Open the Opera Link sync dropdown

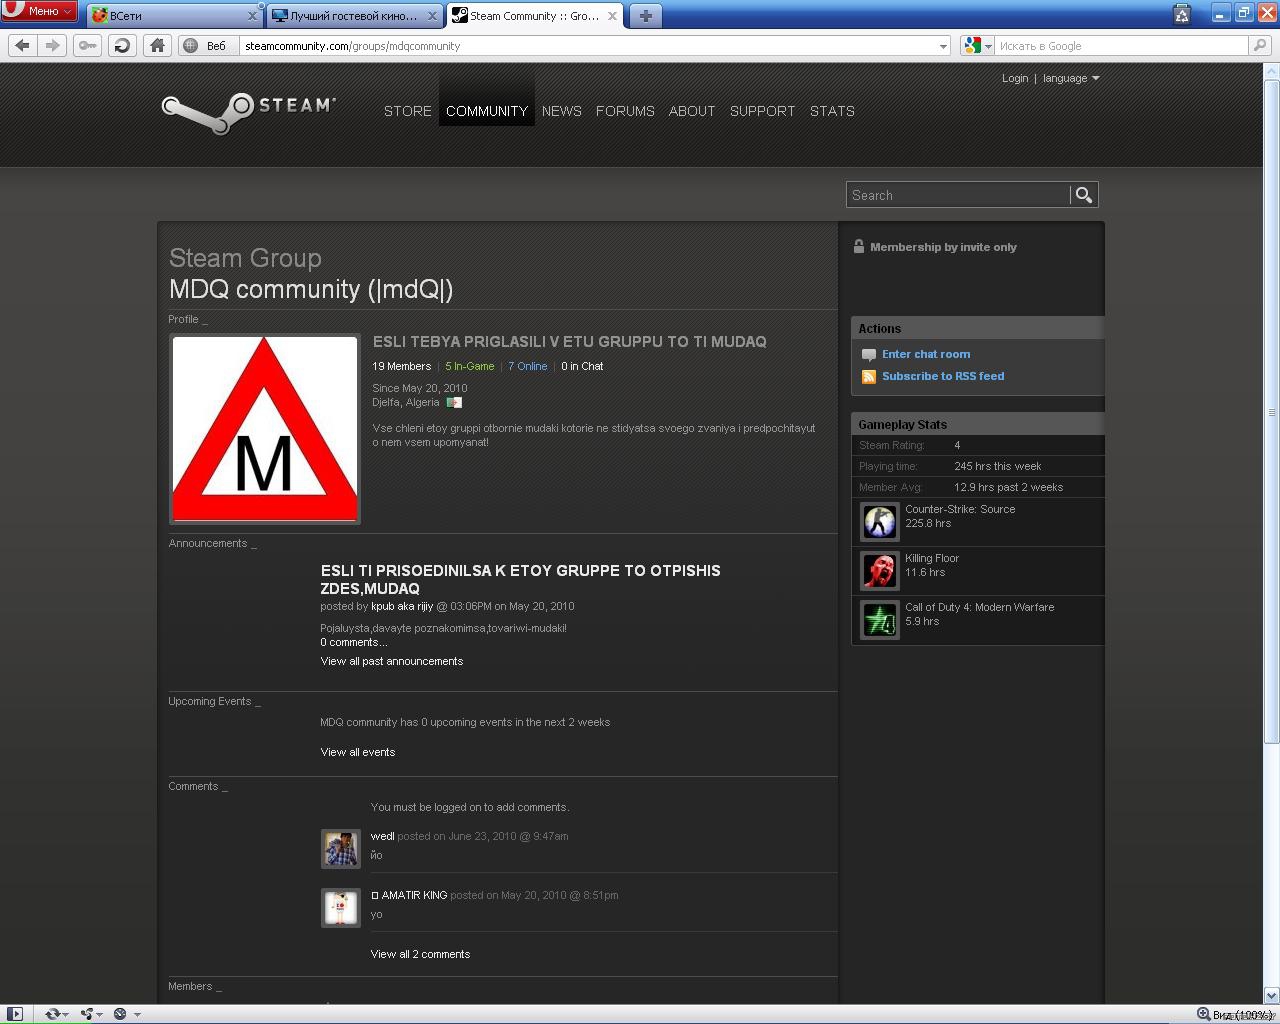pos(56,1014)
